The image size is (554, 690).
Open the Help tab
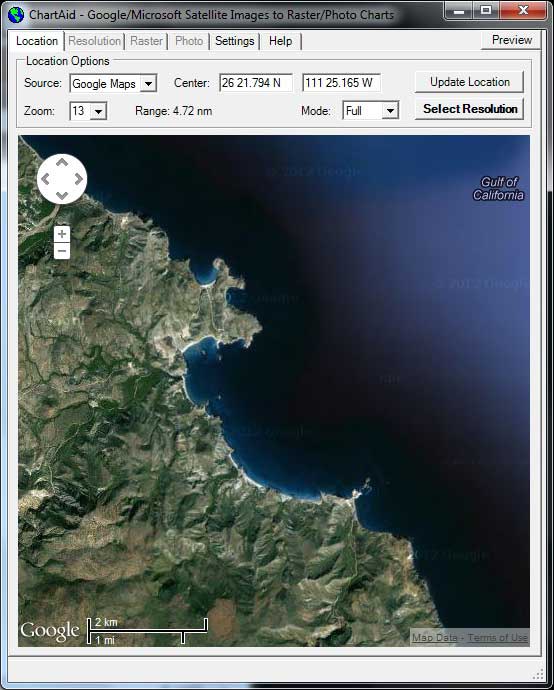pyautogui.click(x=280, y=41)
